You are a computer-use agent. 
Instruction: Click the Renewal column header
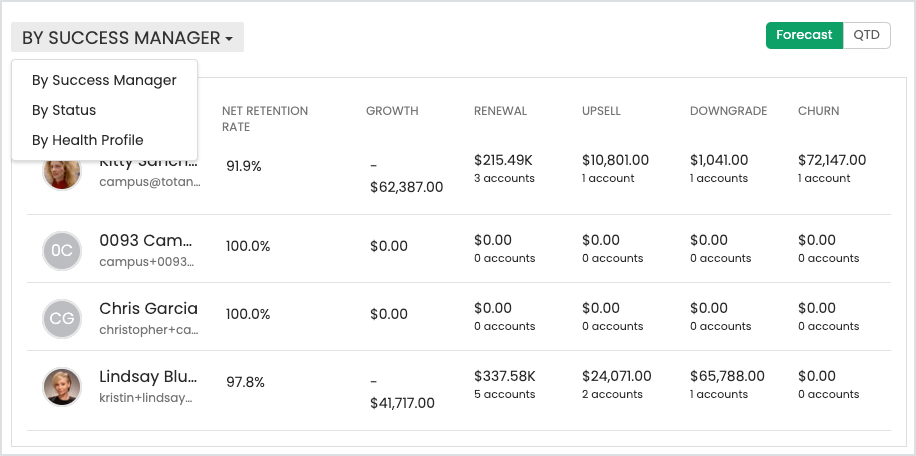[500, 111]
